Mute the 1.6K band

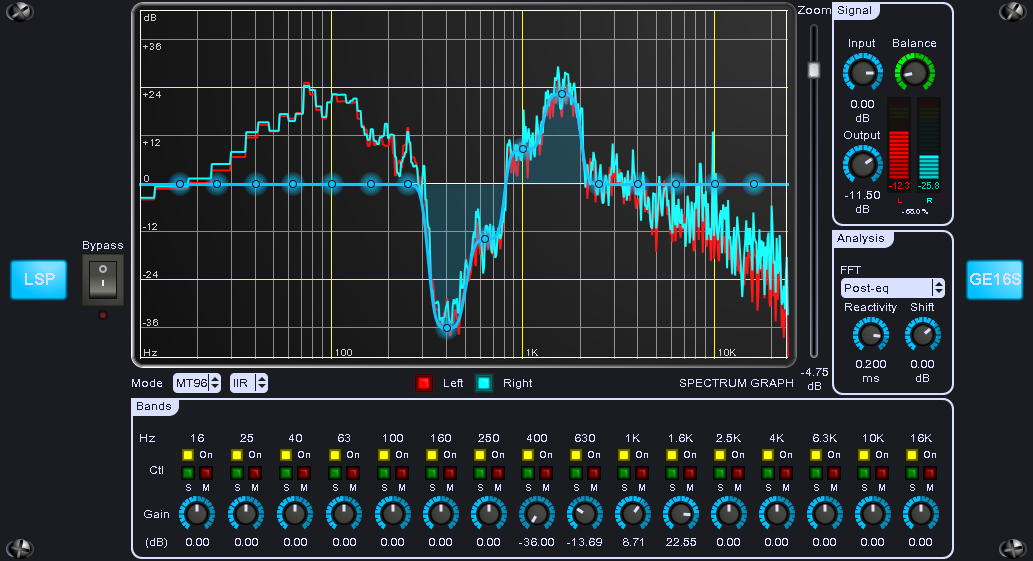pos(690,473)
